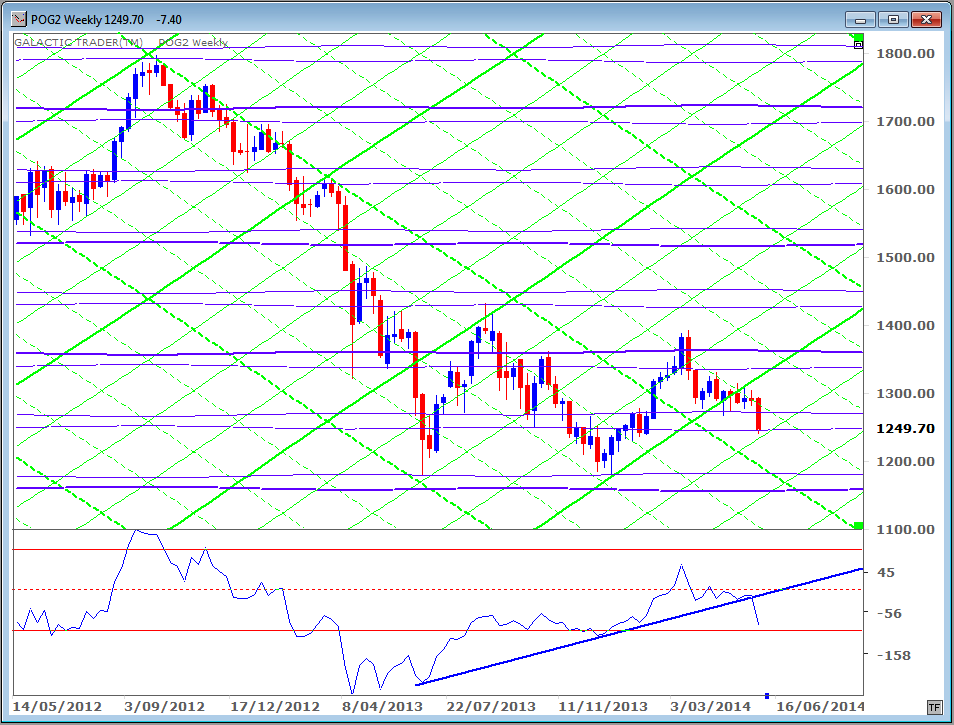Click the 11/11/2013 date label
This screenshot has height=725, width=954.
coord(603,707)
